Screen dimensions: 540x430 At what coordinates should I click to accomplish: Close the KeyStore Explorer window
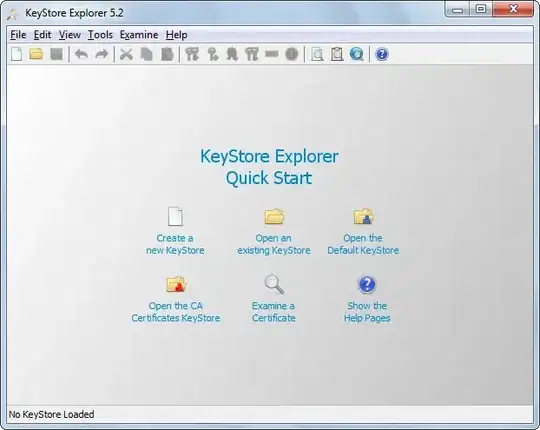pos(513,9)
